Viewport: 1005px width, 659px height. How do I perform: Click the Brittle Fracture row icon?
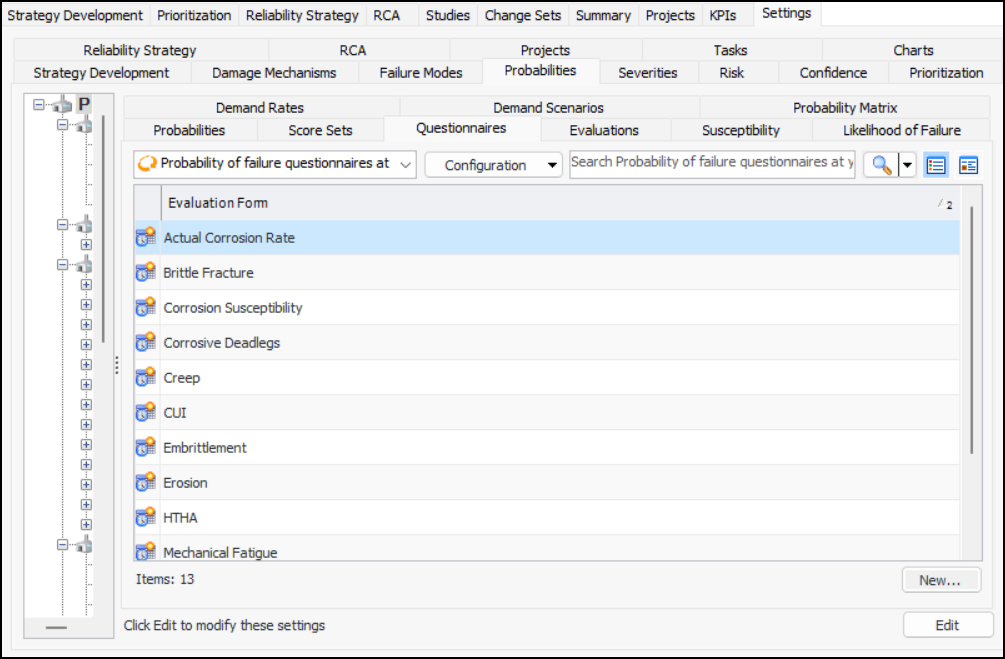146,273
